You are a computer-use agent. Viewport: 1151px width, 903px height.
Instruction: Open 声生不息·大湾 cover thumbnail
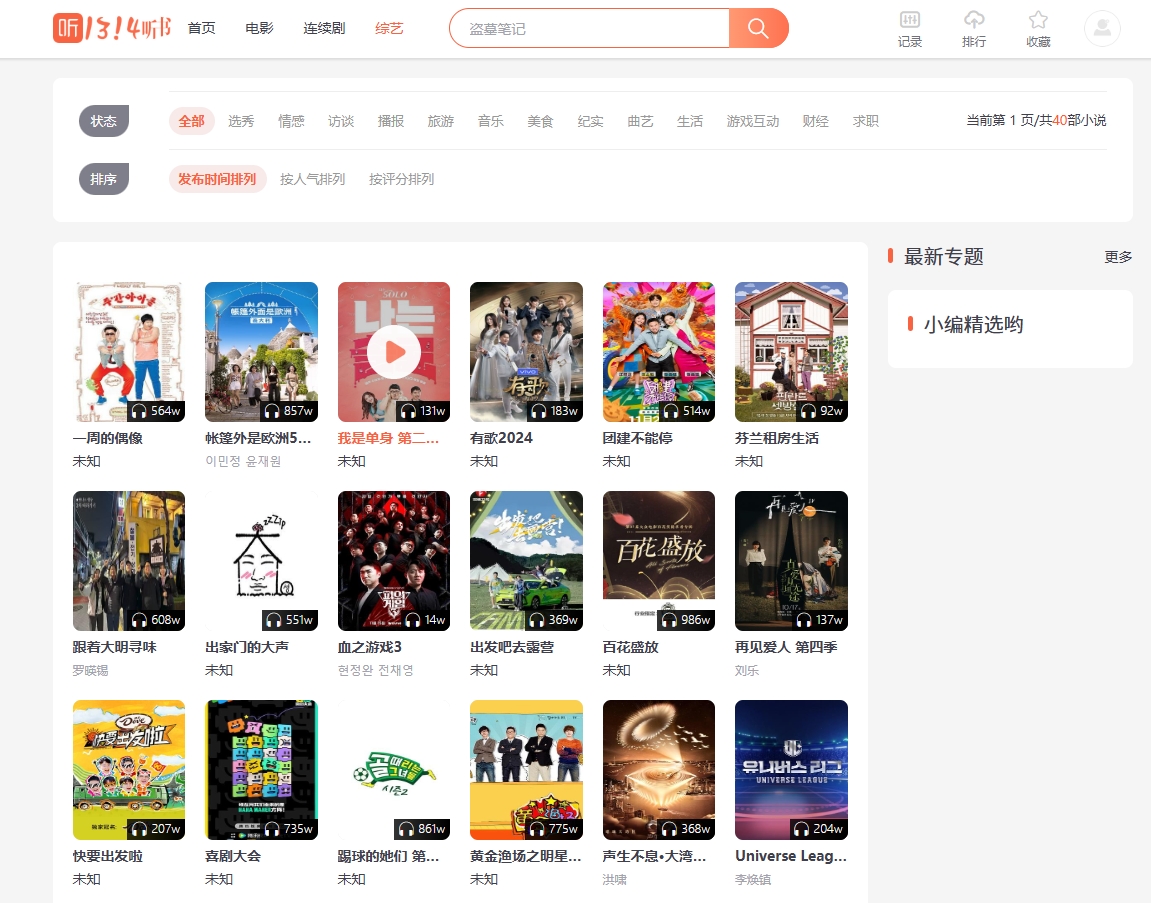(x=658, y=770)
